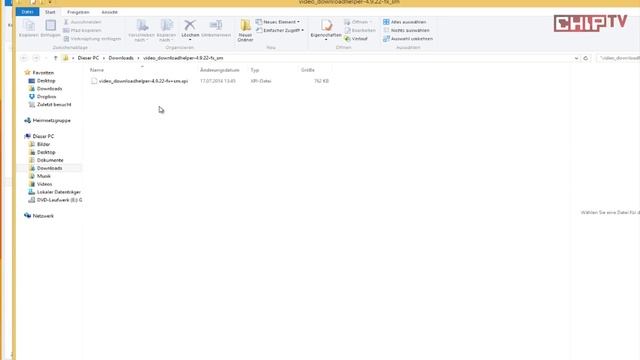This screenshot has height=360, width=640.
Task: Click video_downloadhelper-4.9.22-fx_sm breadcrumb segment
Action: coord(183,58)
